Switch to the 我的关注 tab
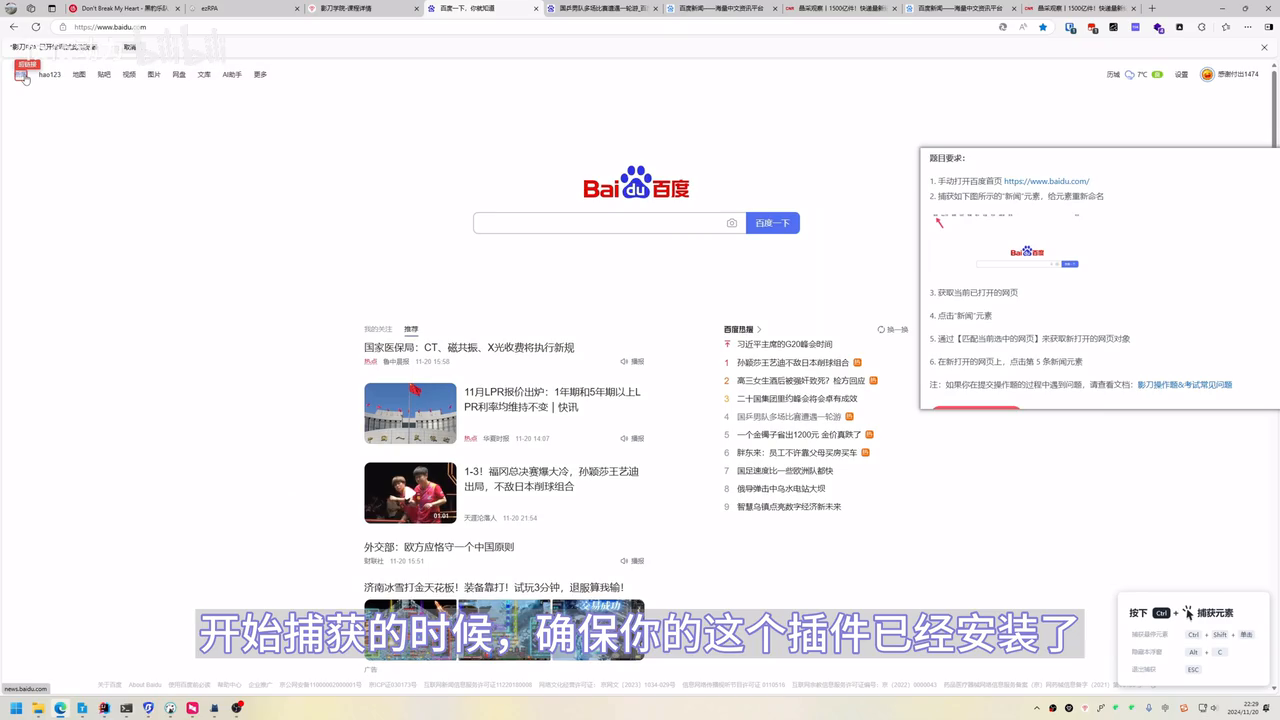This screenshot has height=720, width=1280. tap(378, 328)
